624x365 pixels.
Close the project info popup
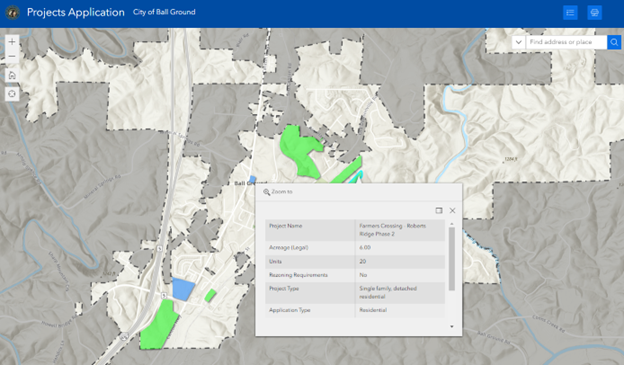click(x=452, y=211)
